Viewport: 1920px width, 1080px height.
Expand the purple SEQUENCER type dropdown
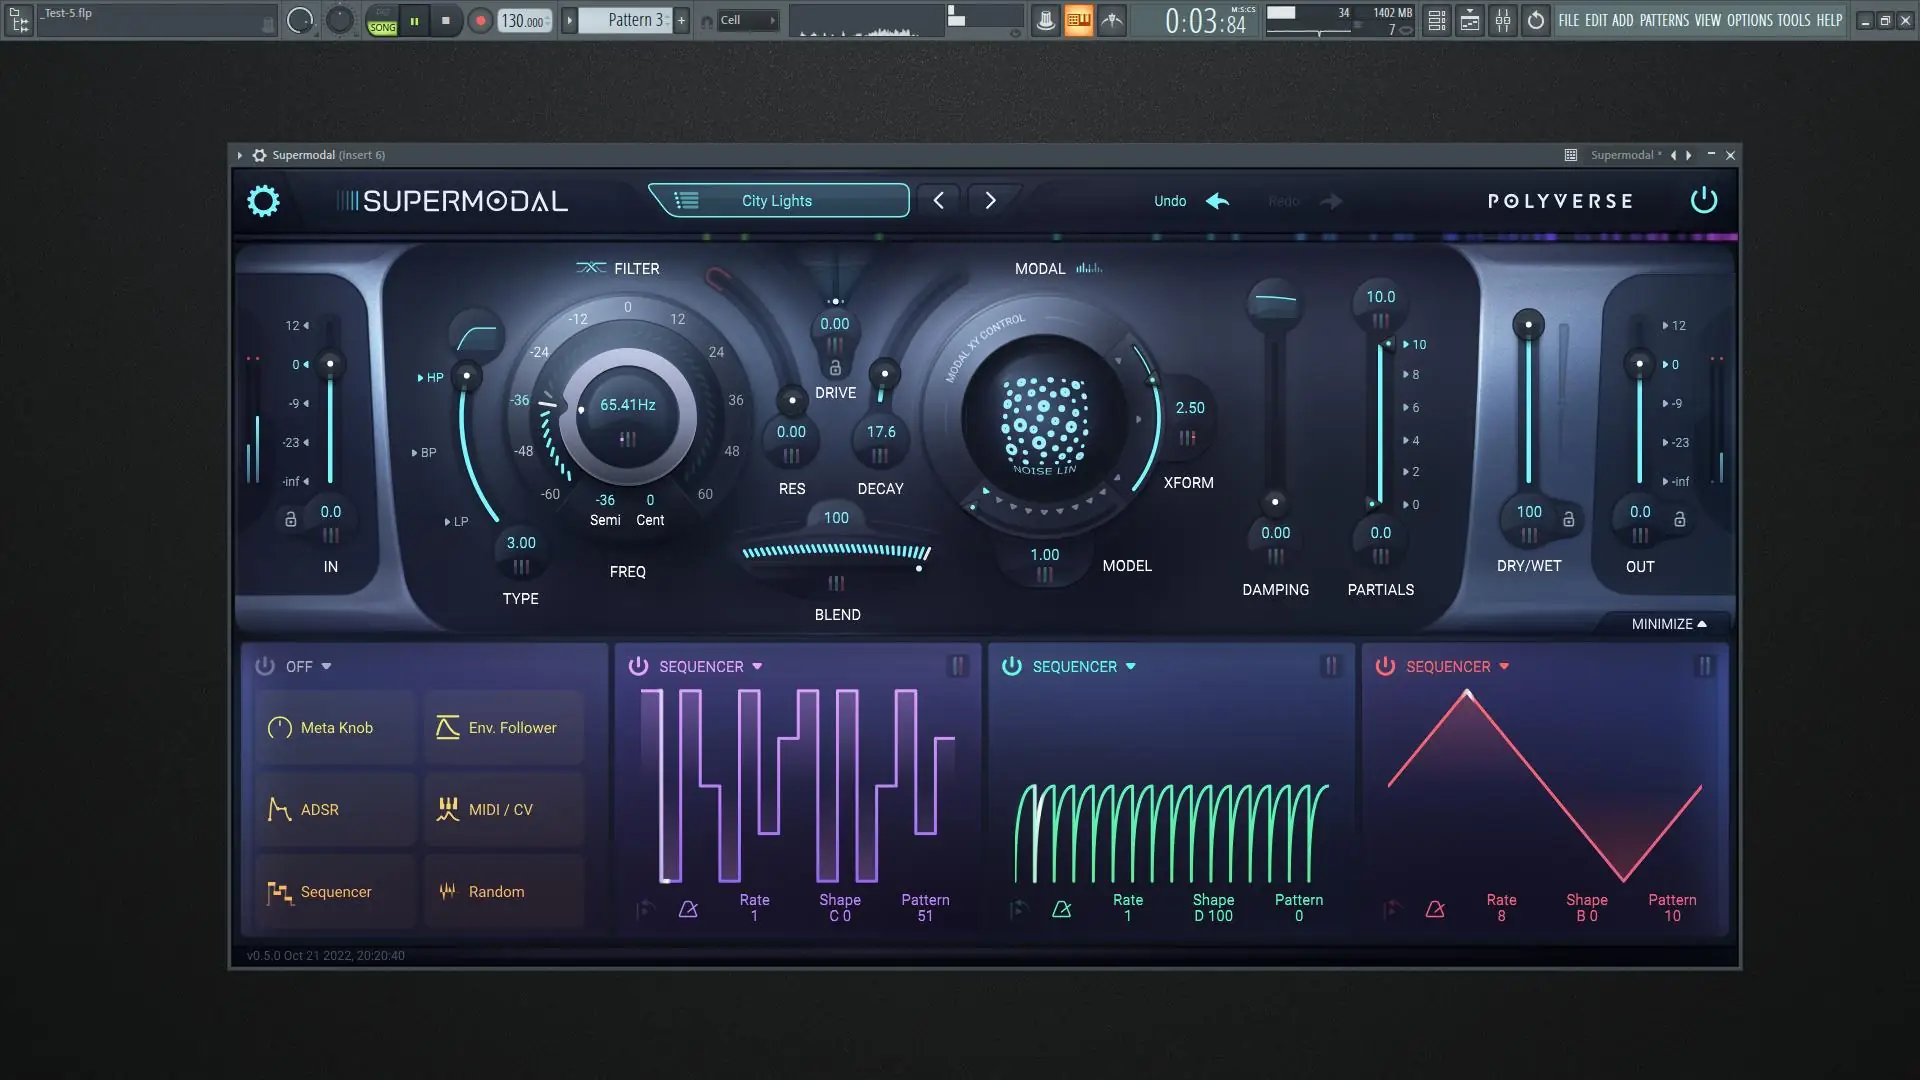[x=757, y=666]
